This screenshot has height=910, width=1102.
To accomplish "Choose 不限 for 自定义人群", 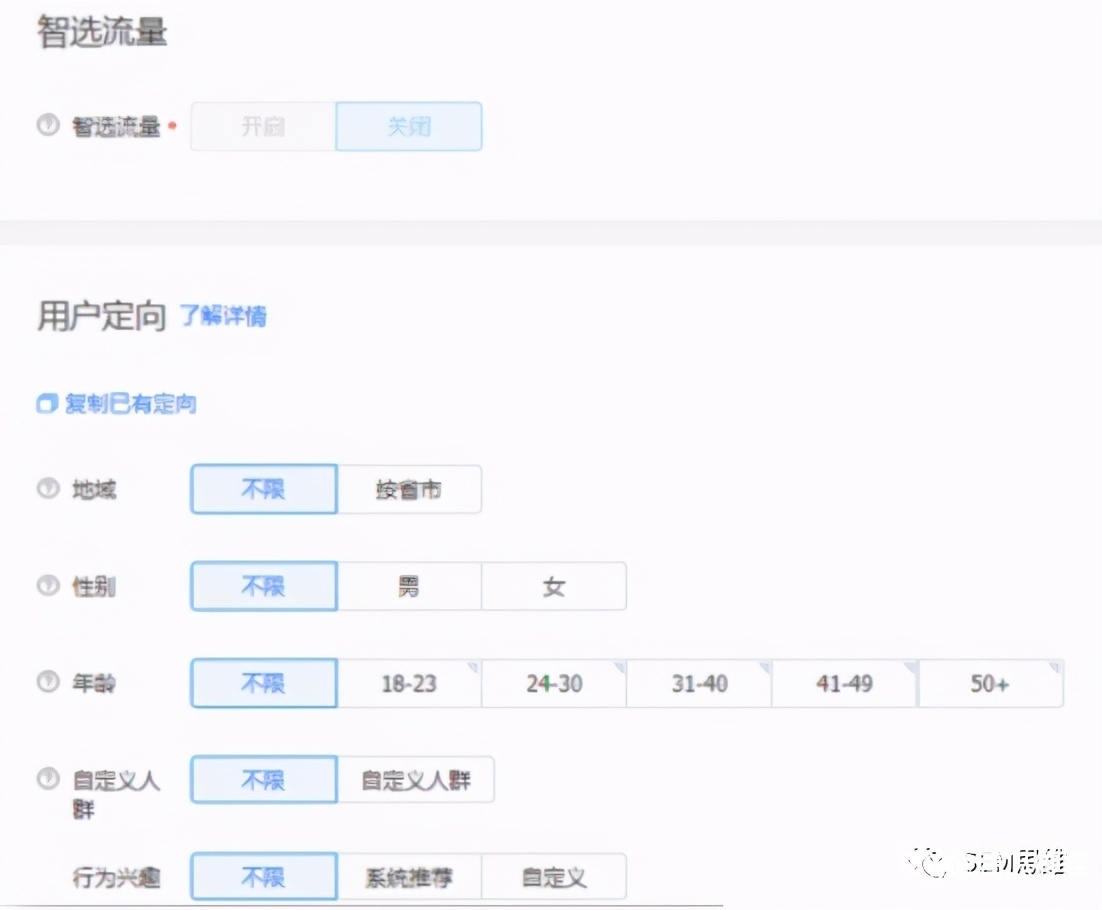I will [264, 780].
